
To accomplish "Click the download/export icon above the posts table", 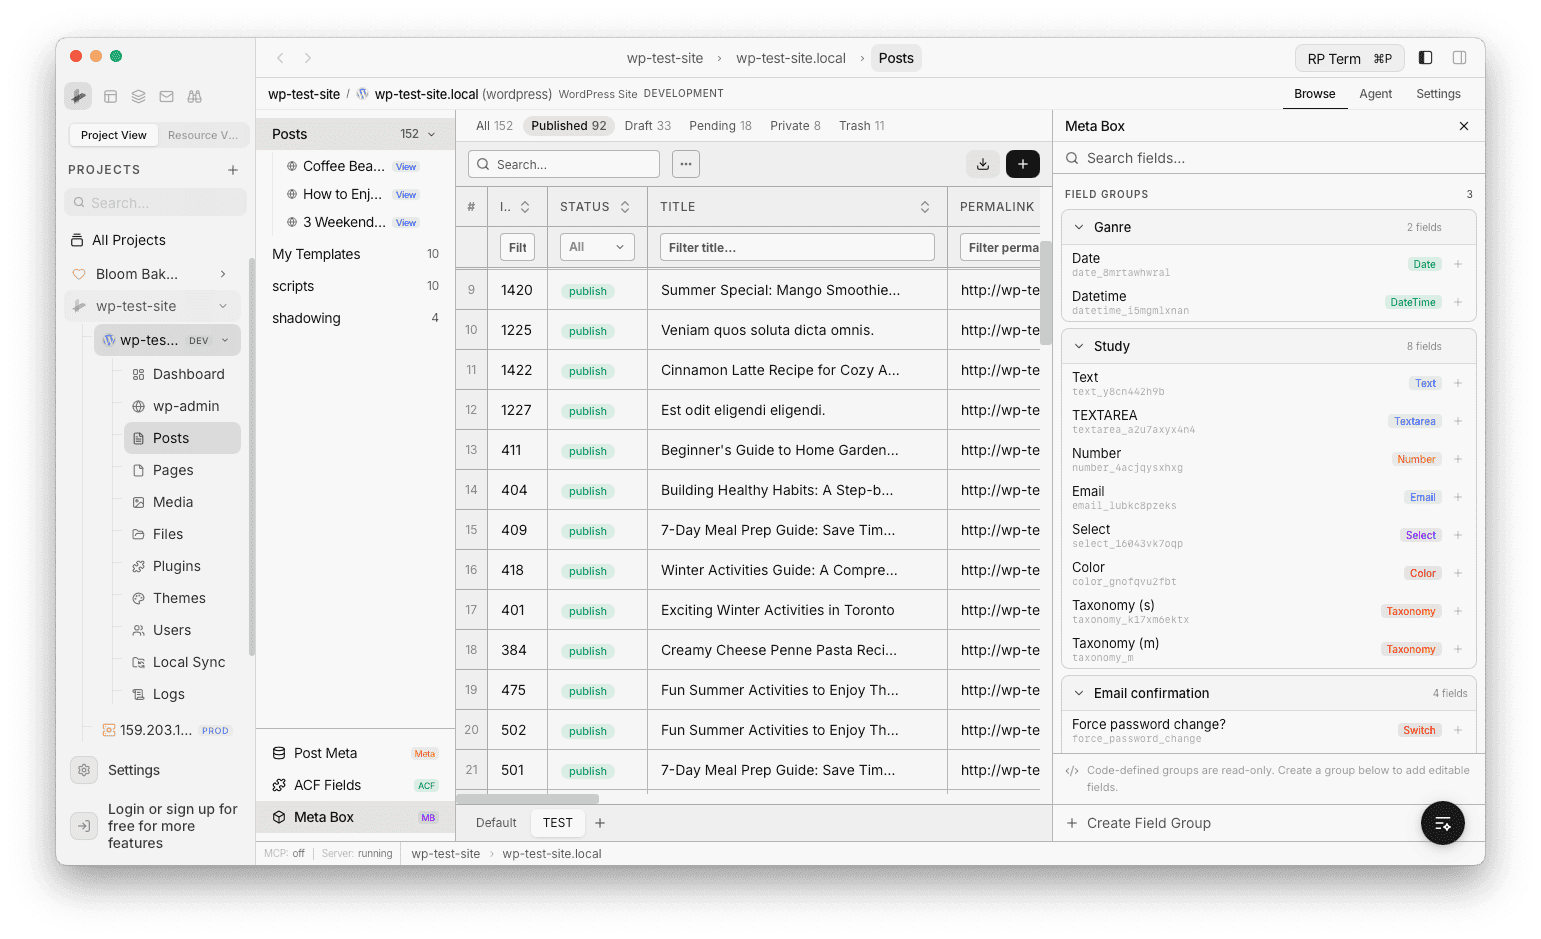I will coord(982,163).
